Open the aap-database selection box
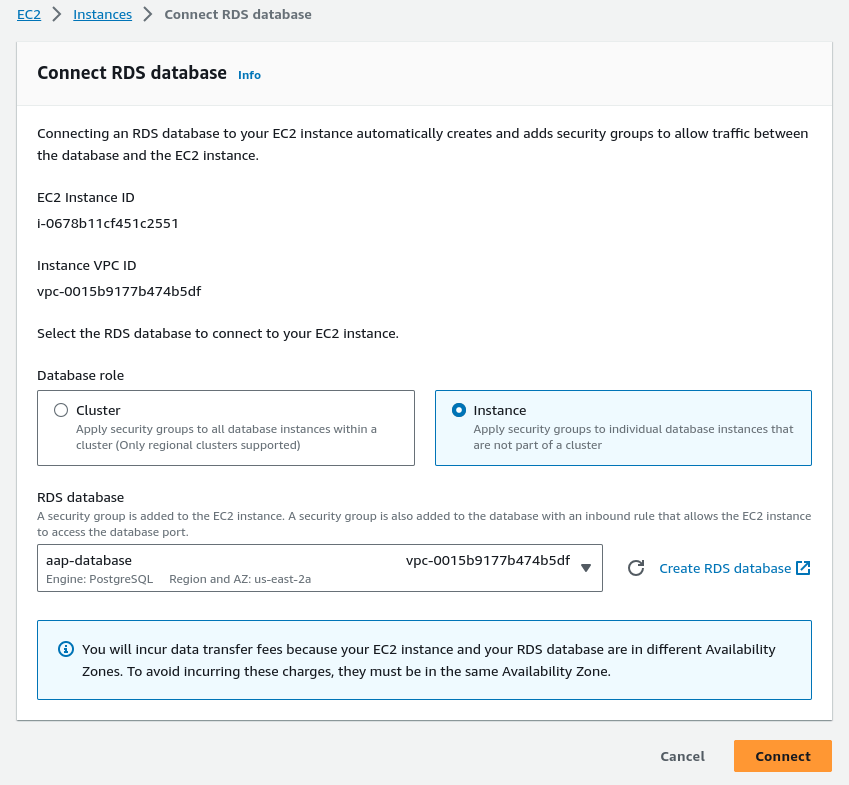 300,568
